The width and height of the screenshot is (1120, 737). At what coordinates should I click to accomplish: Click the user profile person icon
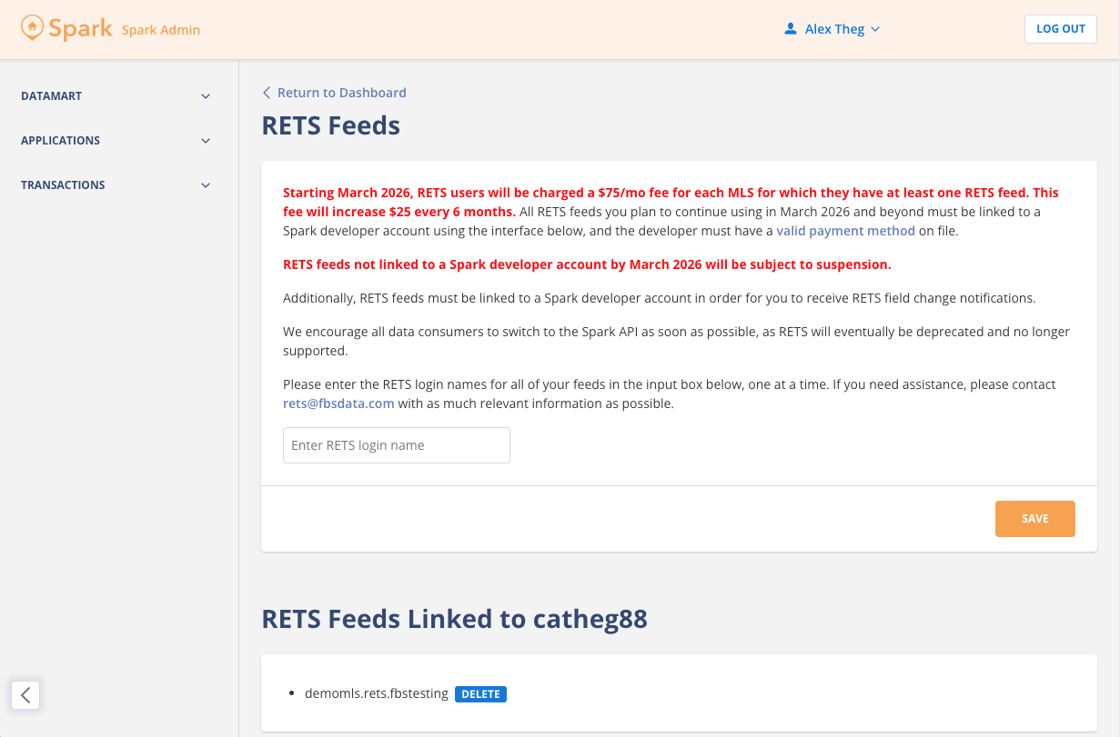[791, 29]
